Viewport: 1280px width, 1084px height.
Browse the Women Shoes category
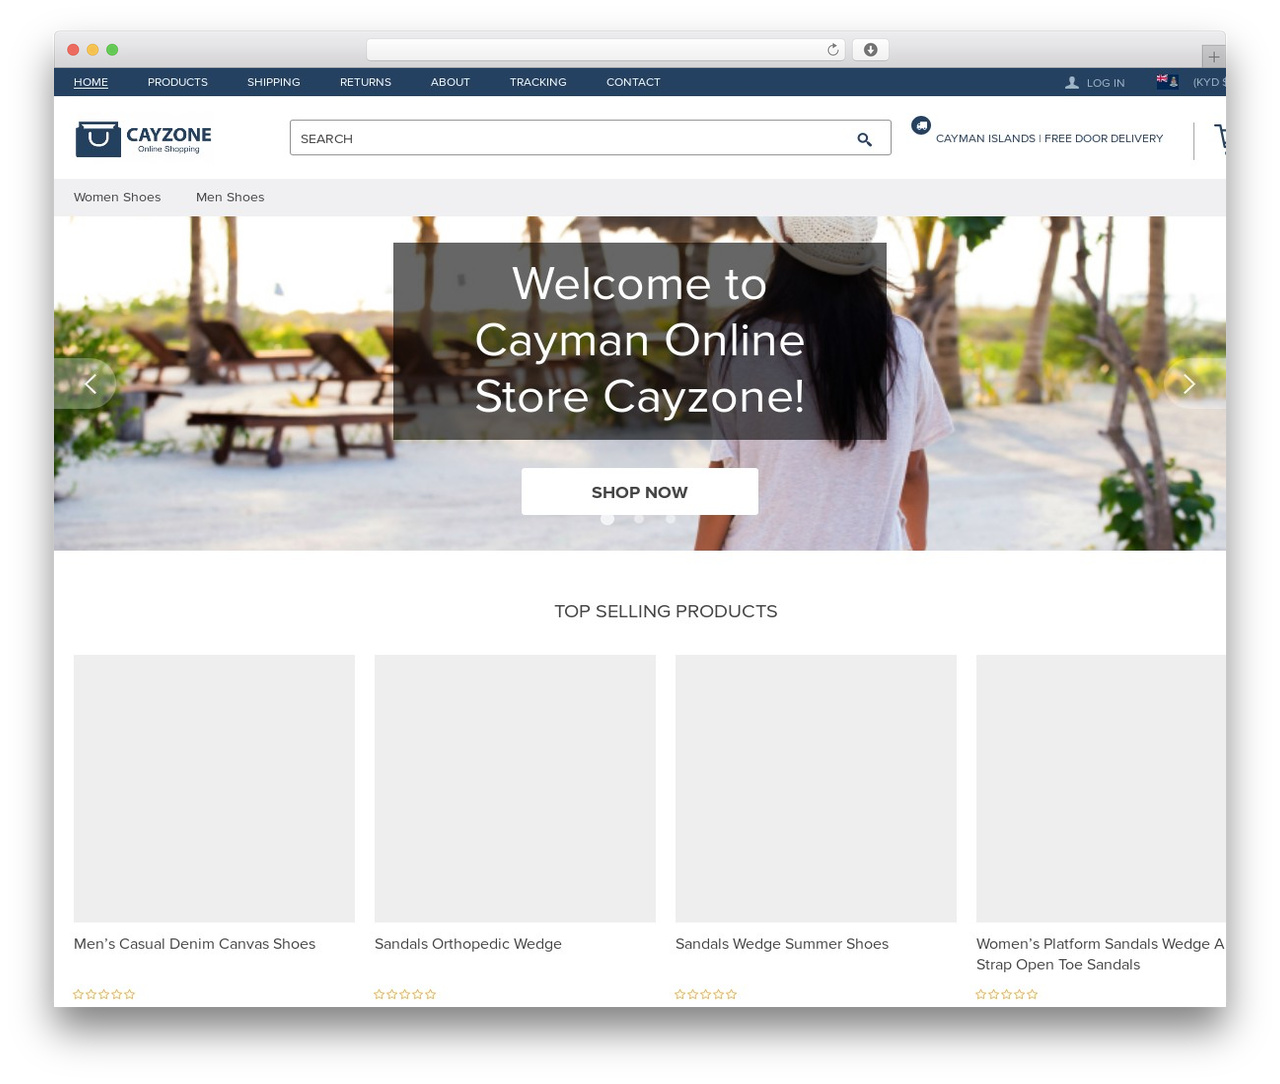coord(117,197)
